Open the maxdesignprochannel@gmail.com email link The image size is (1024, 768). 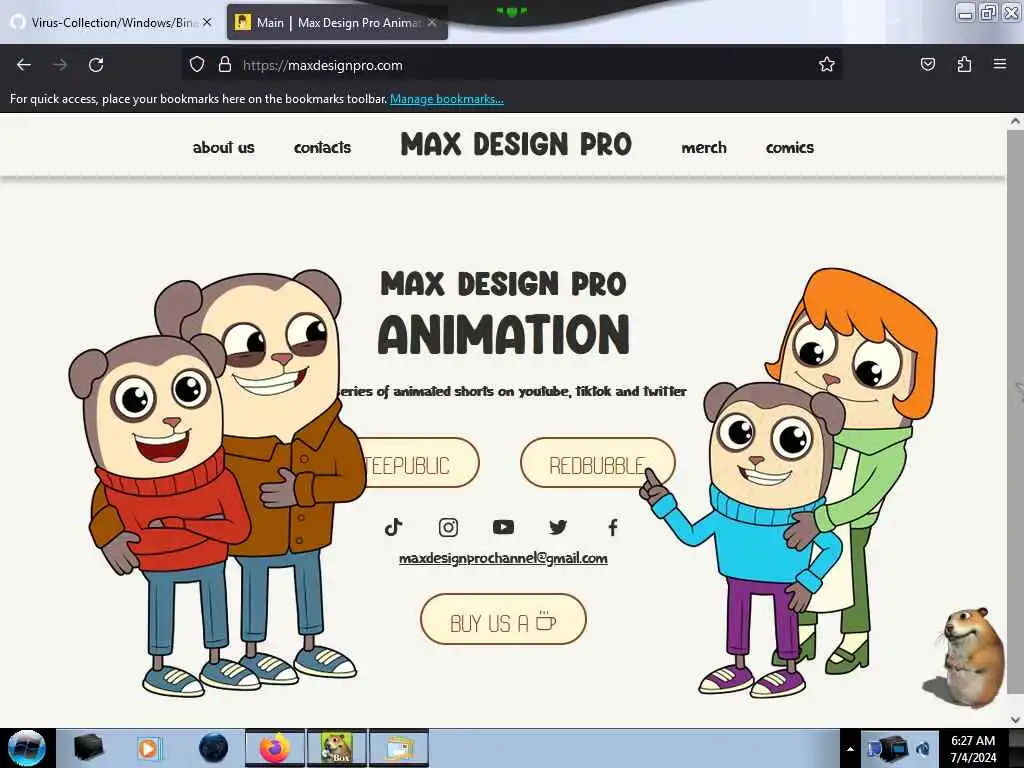tap(503, 558)
